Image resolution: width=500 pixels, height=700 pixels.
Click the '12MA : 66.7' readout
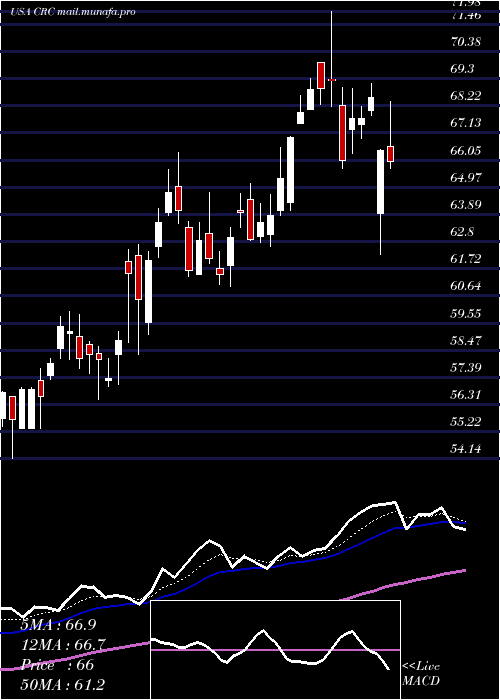[63, 645]
